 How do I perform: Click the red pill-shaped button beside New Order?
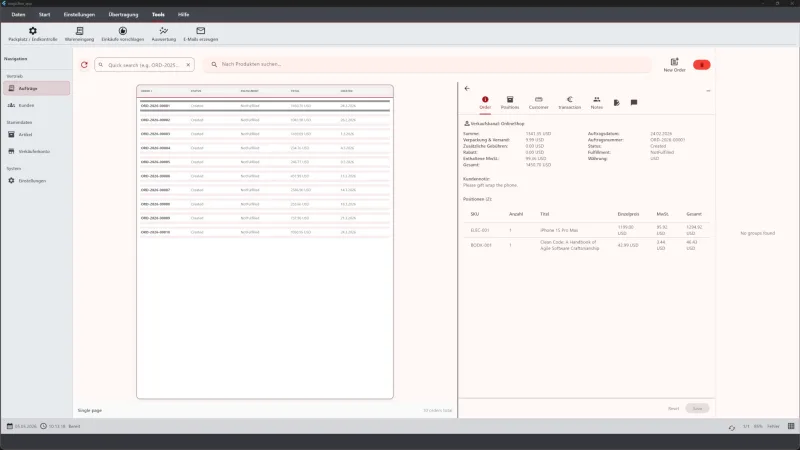coord(702,65)
